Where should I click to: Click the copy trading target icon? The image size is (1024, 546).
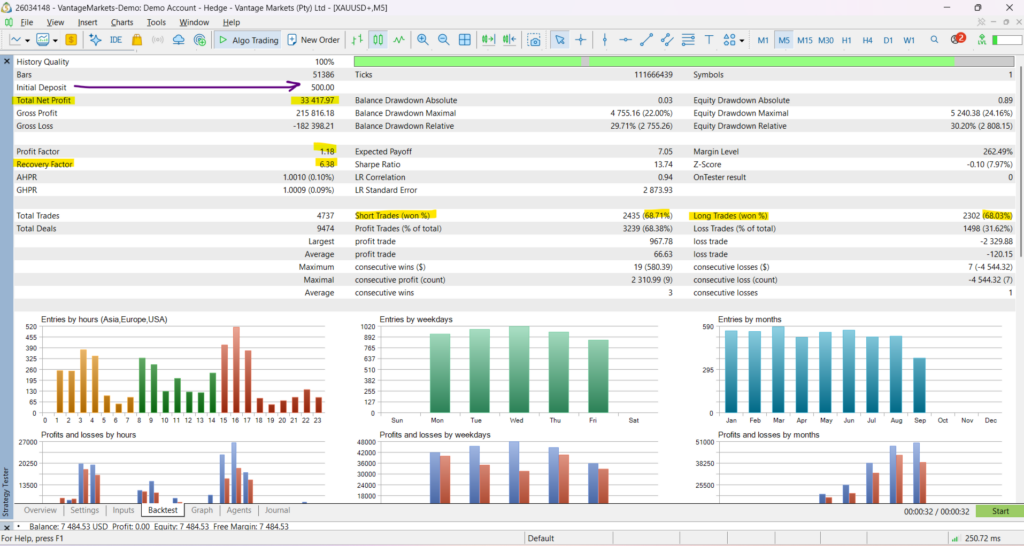200,40
